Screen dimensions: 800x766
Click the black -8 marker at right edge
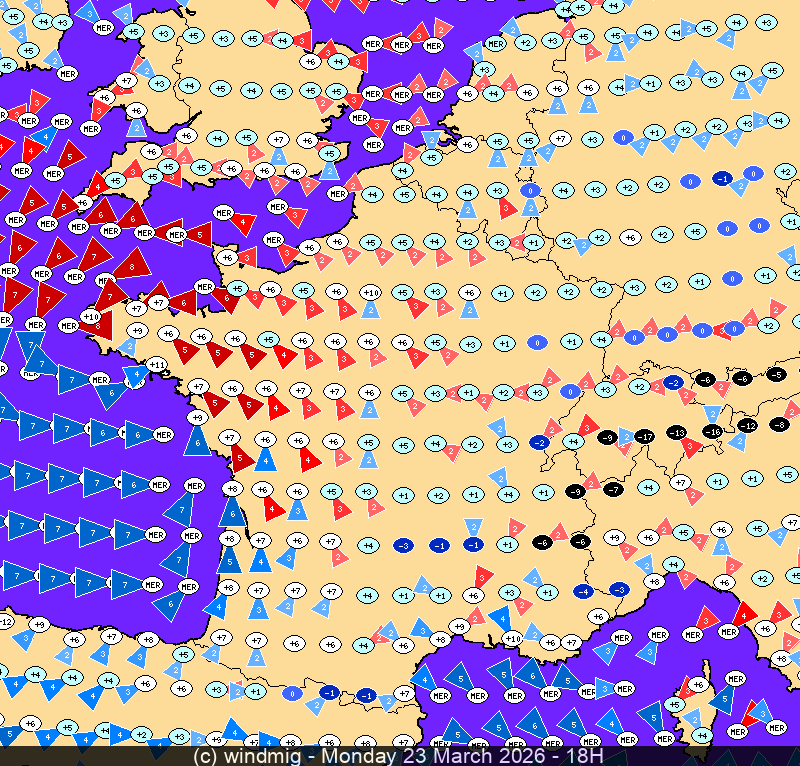click(780, 424)
